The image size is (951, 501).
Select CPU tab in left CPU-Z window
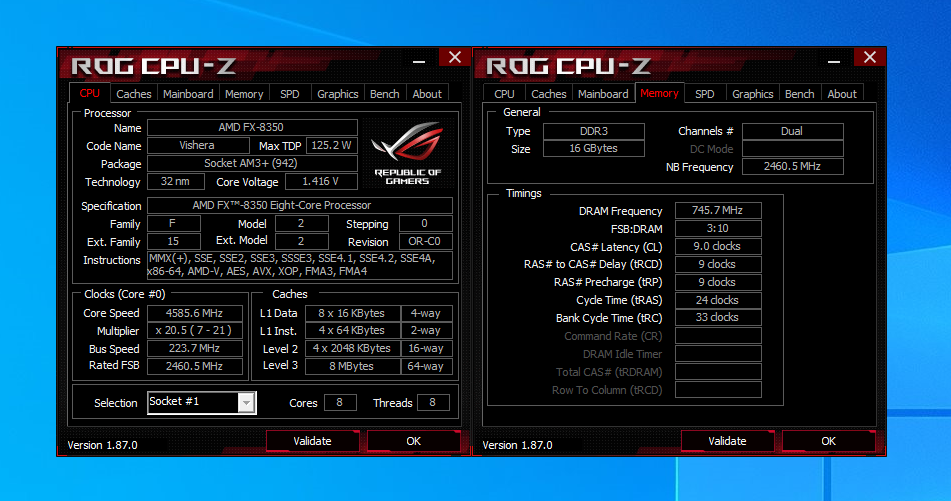90,93
